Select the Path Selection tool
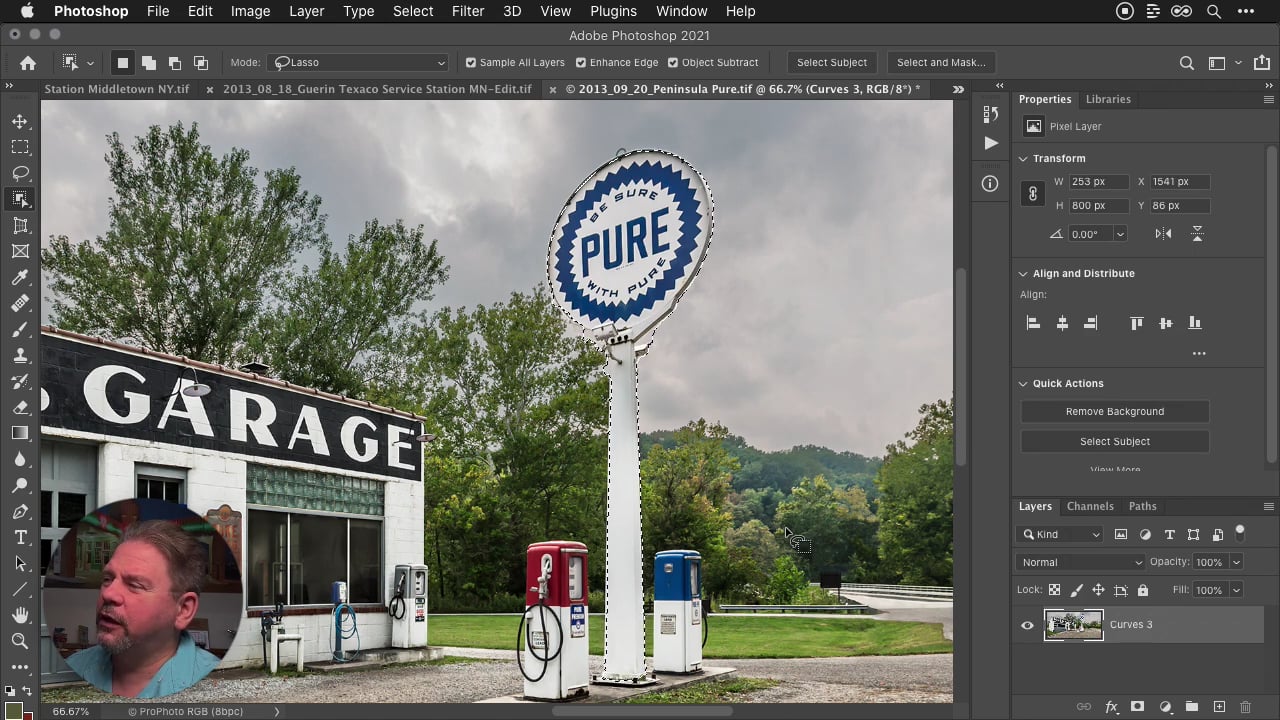1280x720 pixels. tap(20, 564)
